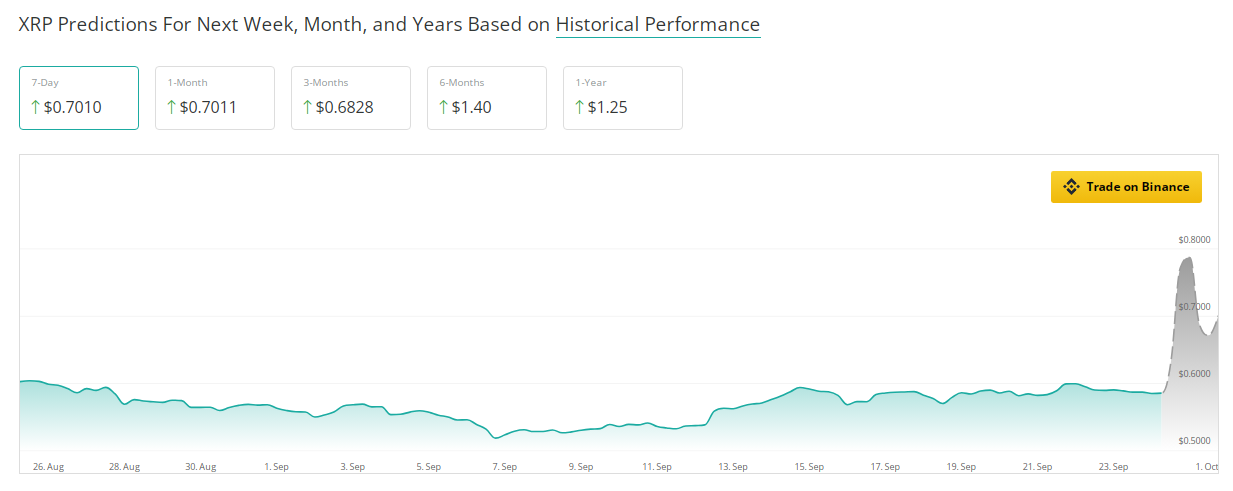Click the 7. Sep date marker
This screenshot has height=491, width=1233.
503,466
